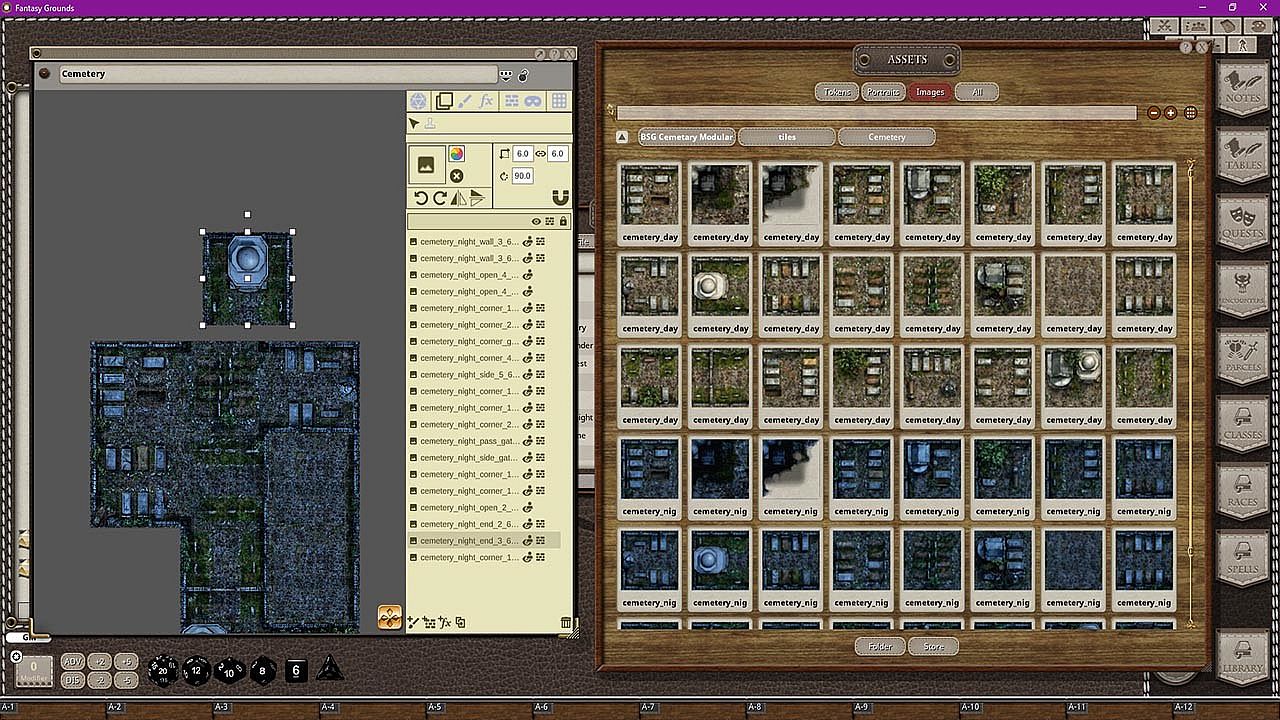Toggle the mask visibility tool
This screenshot has height=720, width=1280.
point(533,101)
